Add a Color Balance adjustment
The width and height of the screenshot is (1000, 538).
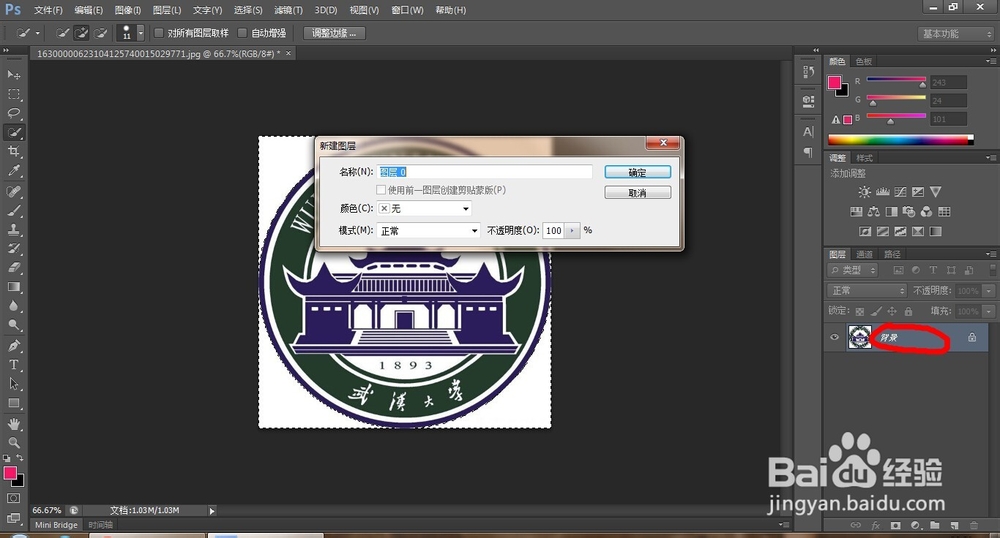click(x=874, y=212)
